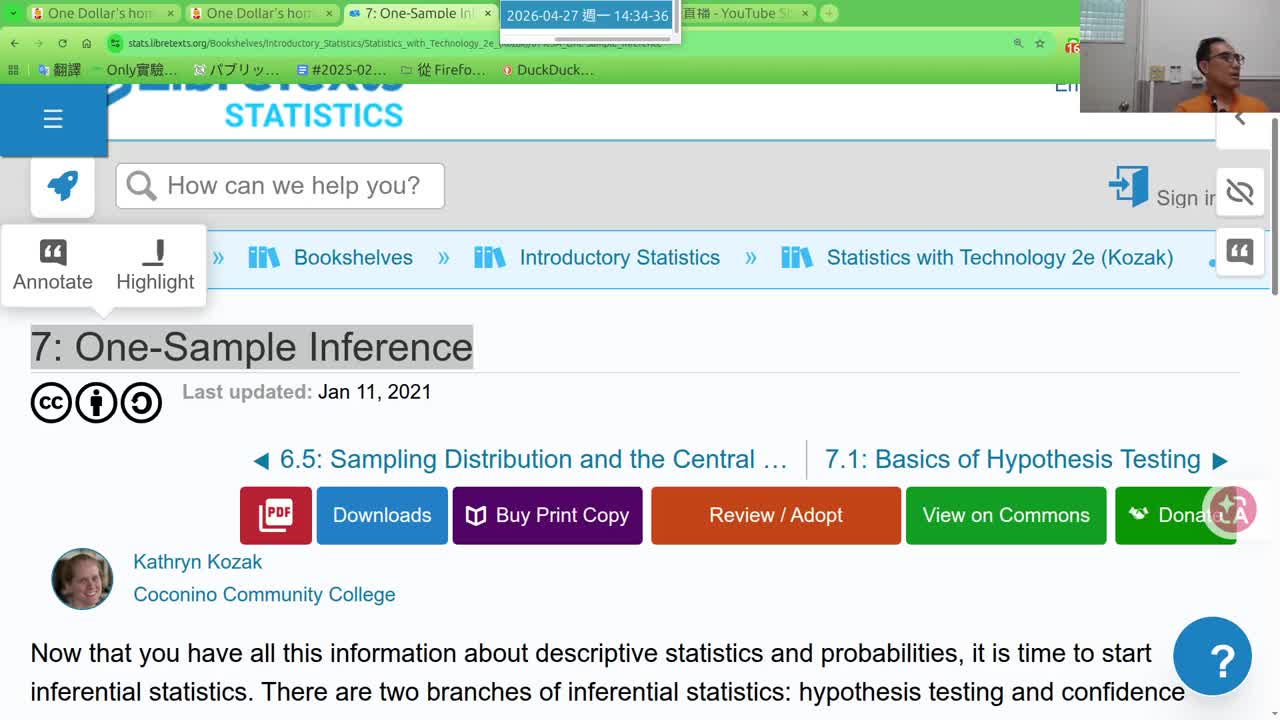
Task: Click the search magnifier icon
Action: [142, 186]
